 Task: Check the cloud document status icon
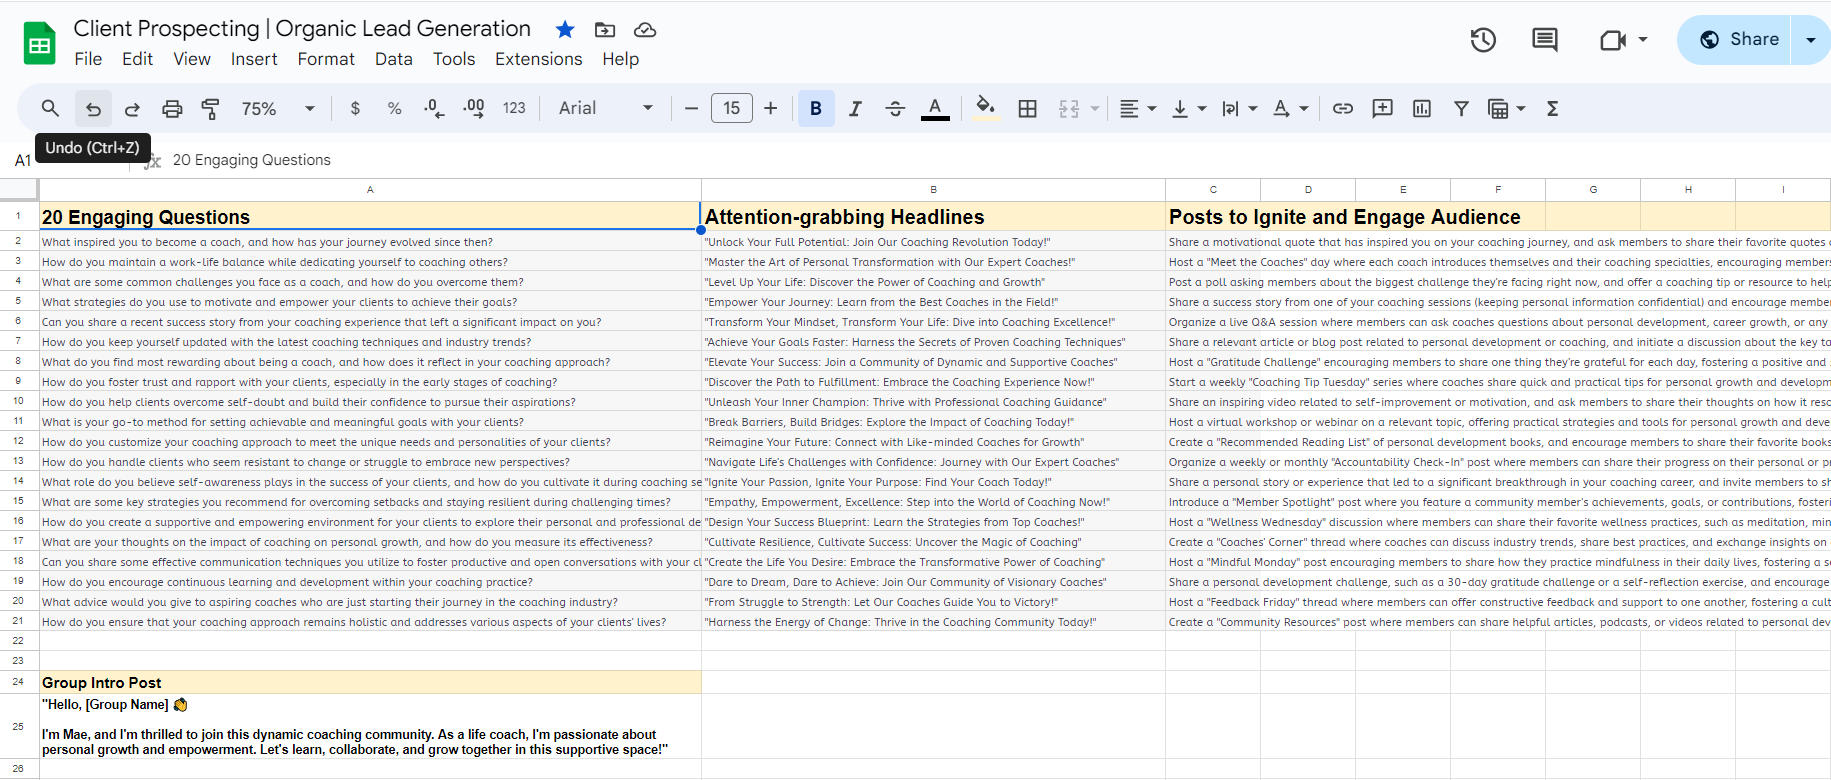tap(645, 29)
